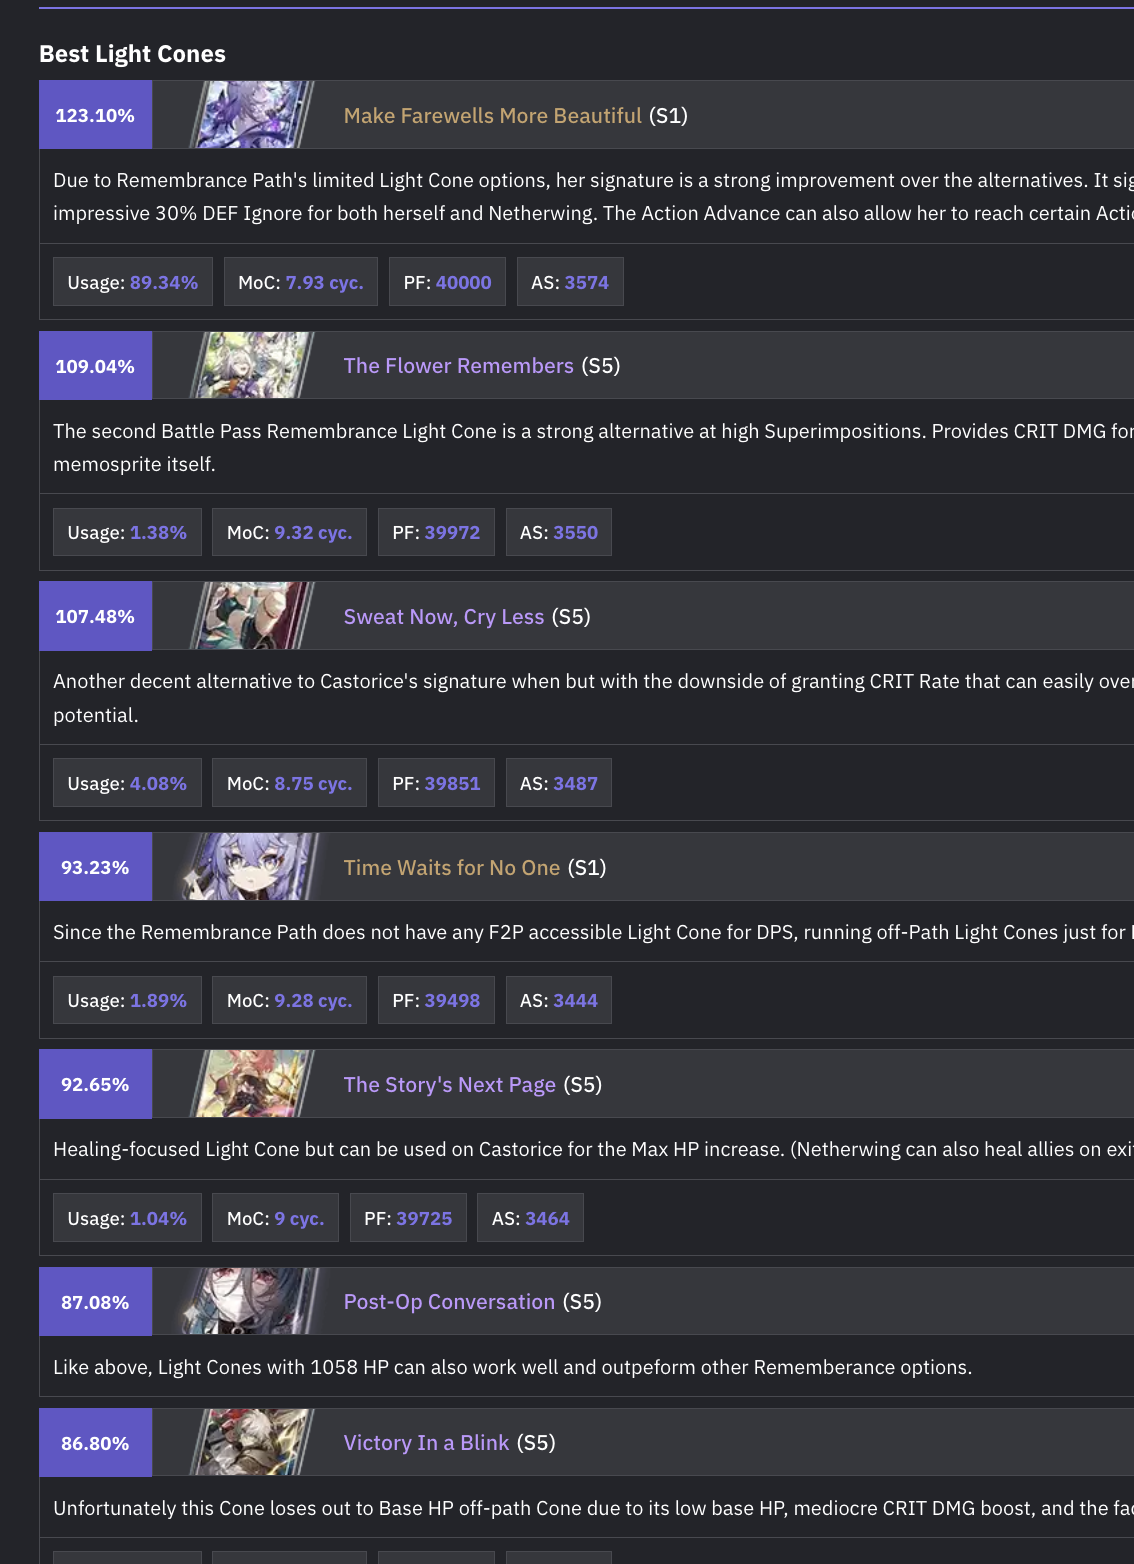Click The Story's Next Page cone image
Screen dimensions: 1134x1564
[x=252, y=1084]
